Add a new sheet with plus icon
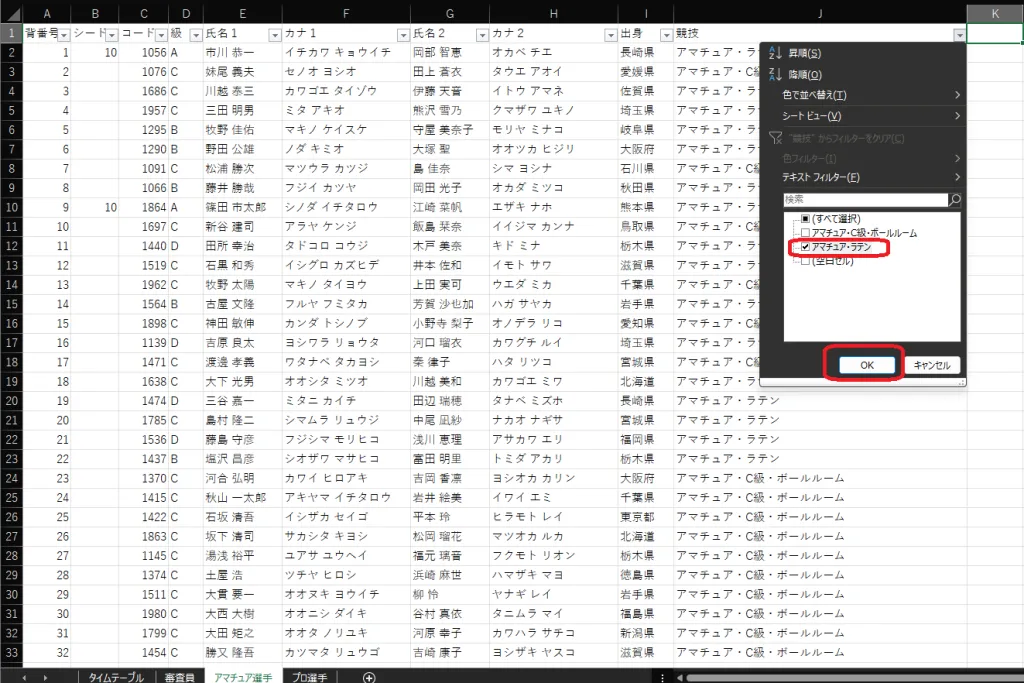The image size is (1024, 683). click(x=369, y=677)
